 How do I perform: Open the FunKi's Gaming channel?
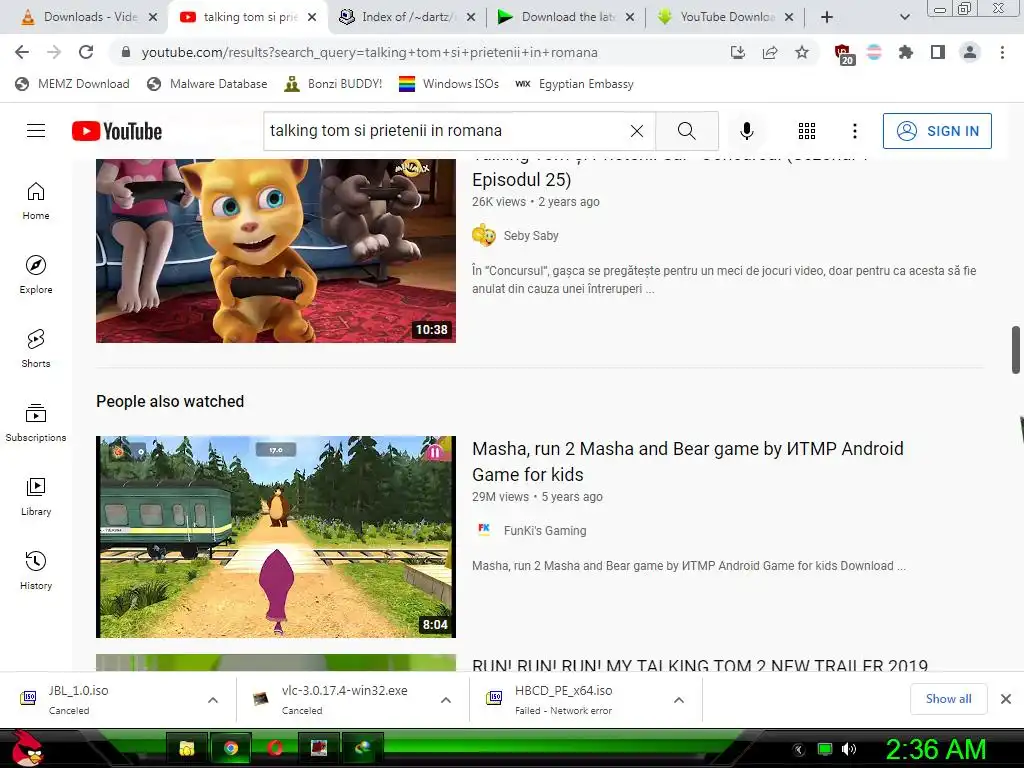coord(545,530)
